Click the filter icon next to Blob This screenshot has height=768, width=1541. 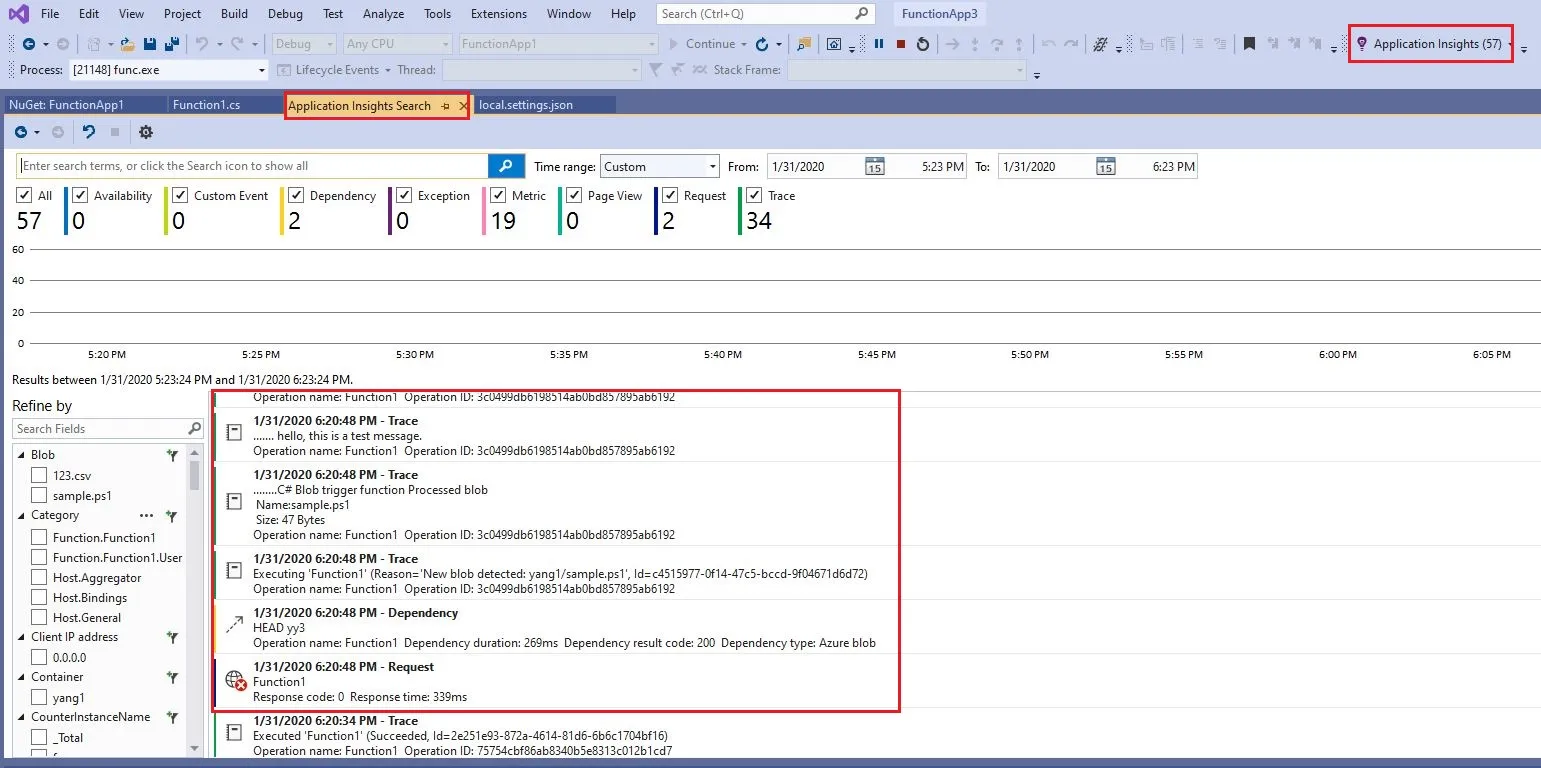(171, 455)
